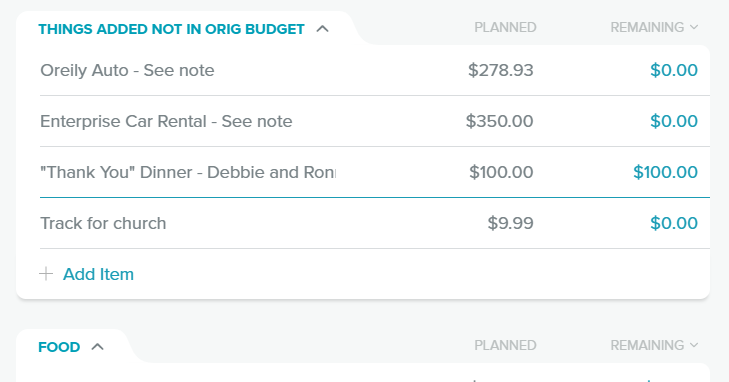
Task: Edit the "Thank You" Dinner item name
Action: [188, 172]
